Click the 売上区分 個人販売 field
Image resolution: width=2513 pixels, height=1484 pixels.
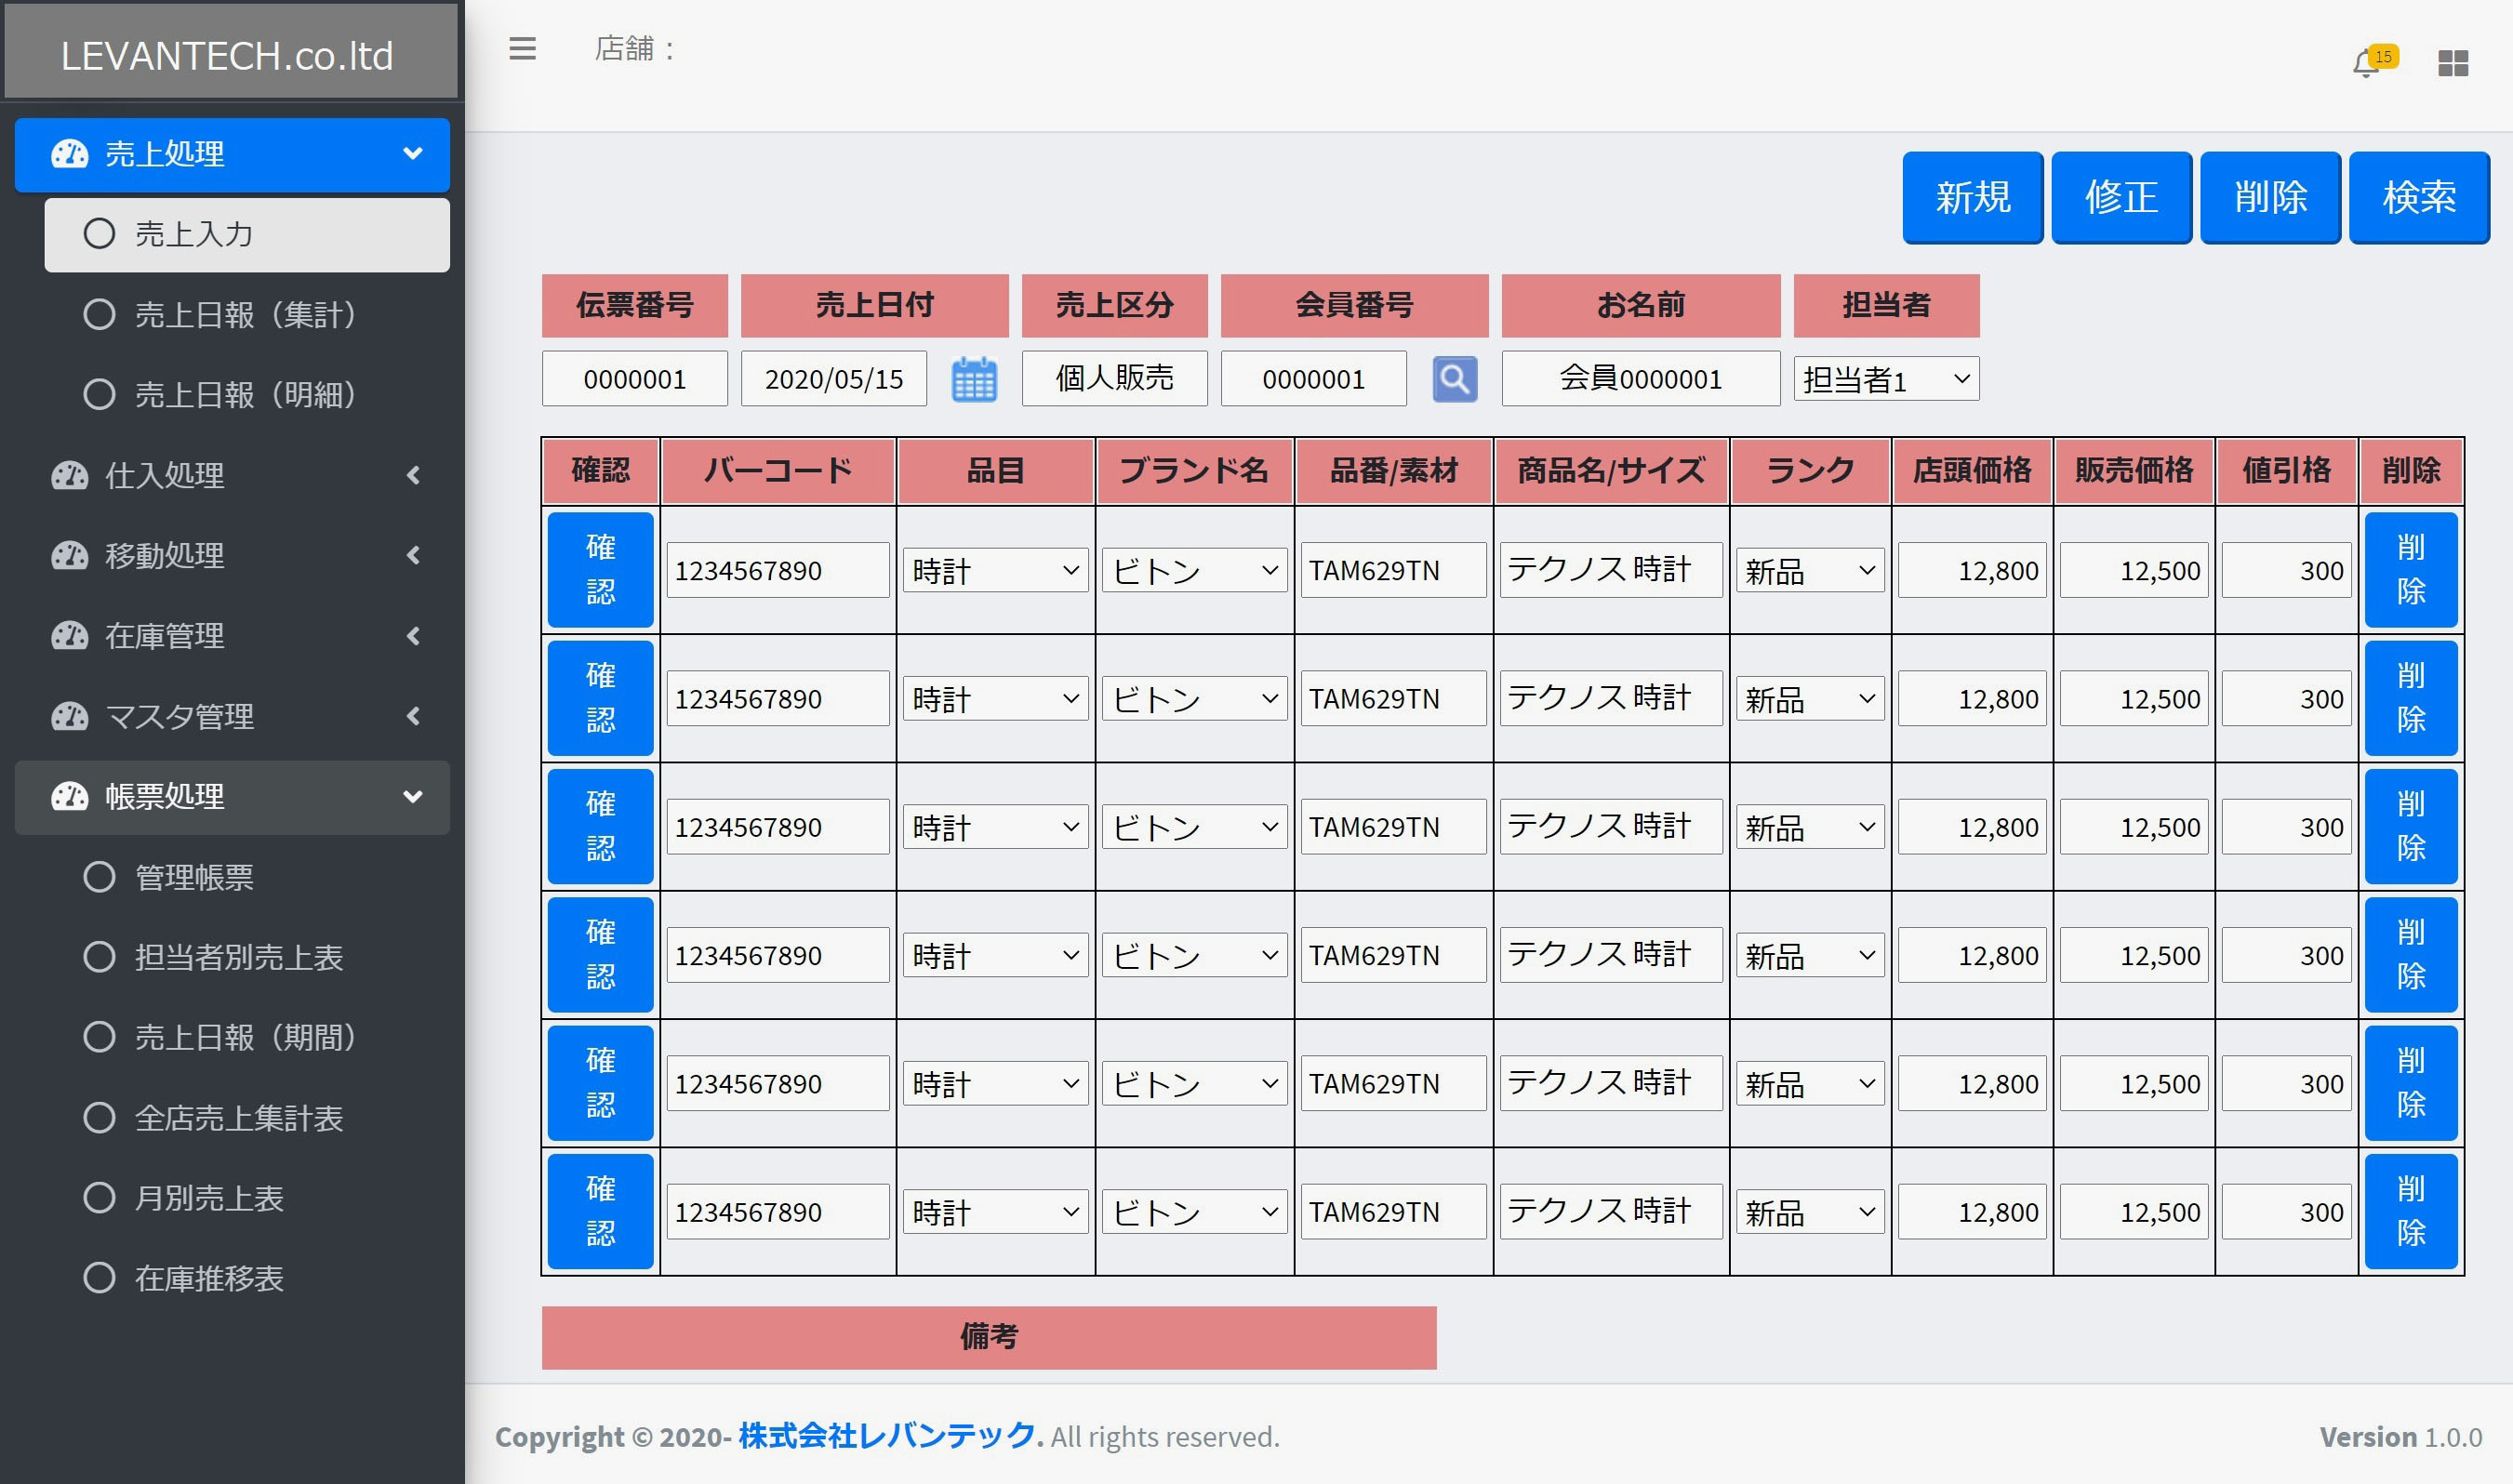point(1115,378)
